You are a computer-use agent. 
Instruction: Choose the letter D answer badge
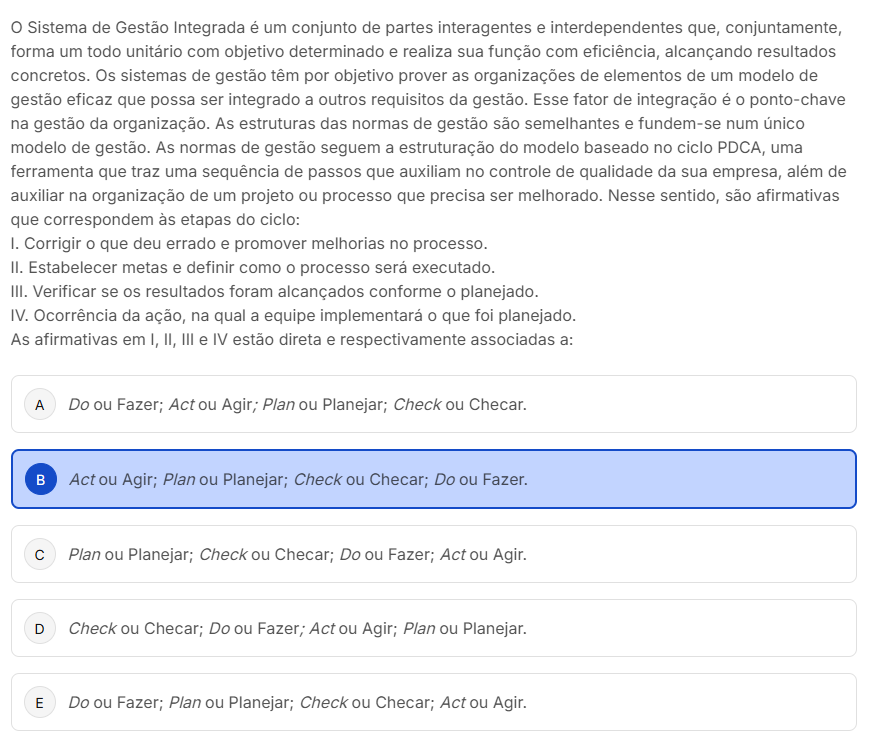[39, 629]
